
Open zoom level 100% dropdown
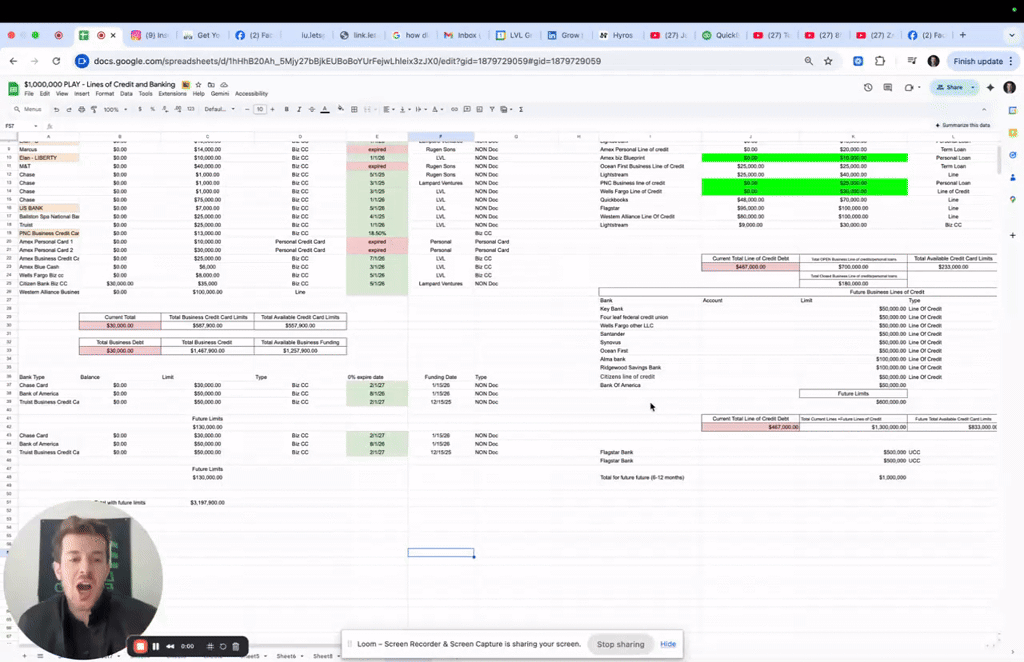tap(116, 110)
